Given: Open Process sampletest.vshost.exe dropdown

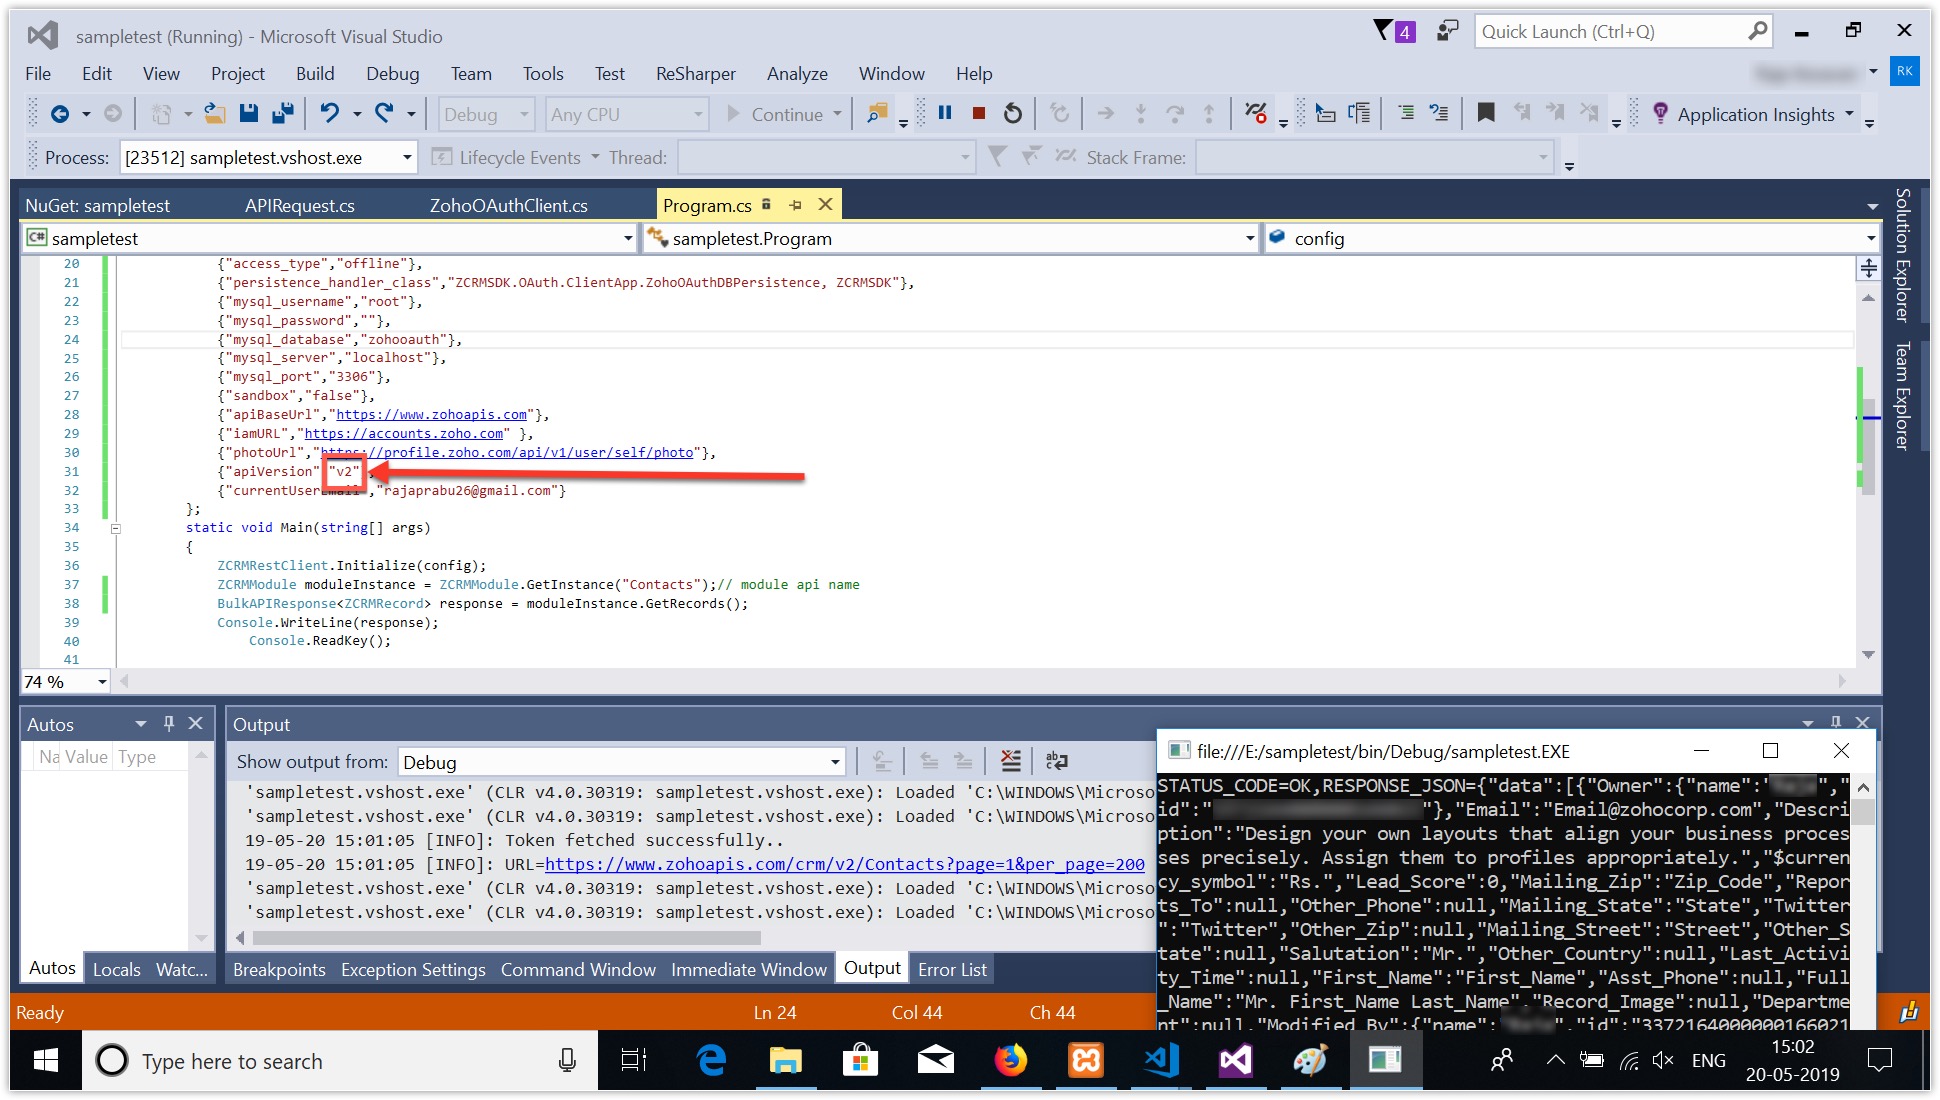Looking at the screenshot, I should click(x=407, y=158).
